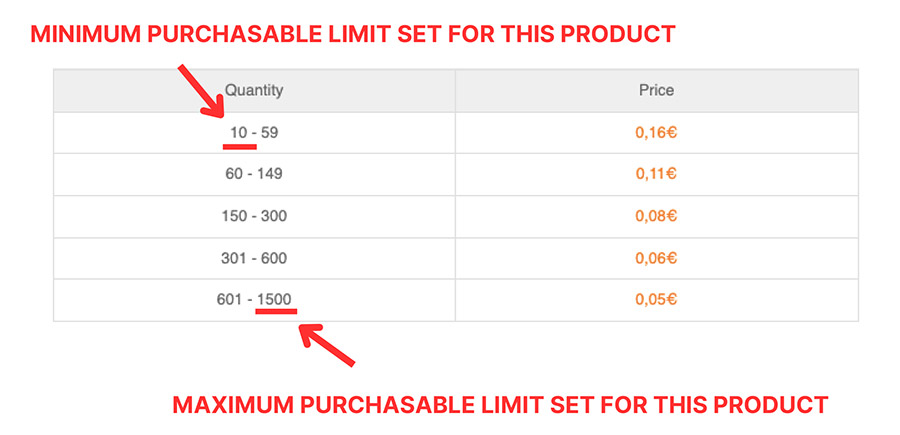Click the 0,05€ price
This screenshot has height=435, width=900.
(x=656, y=300)
